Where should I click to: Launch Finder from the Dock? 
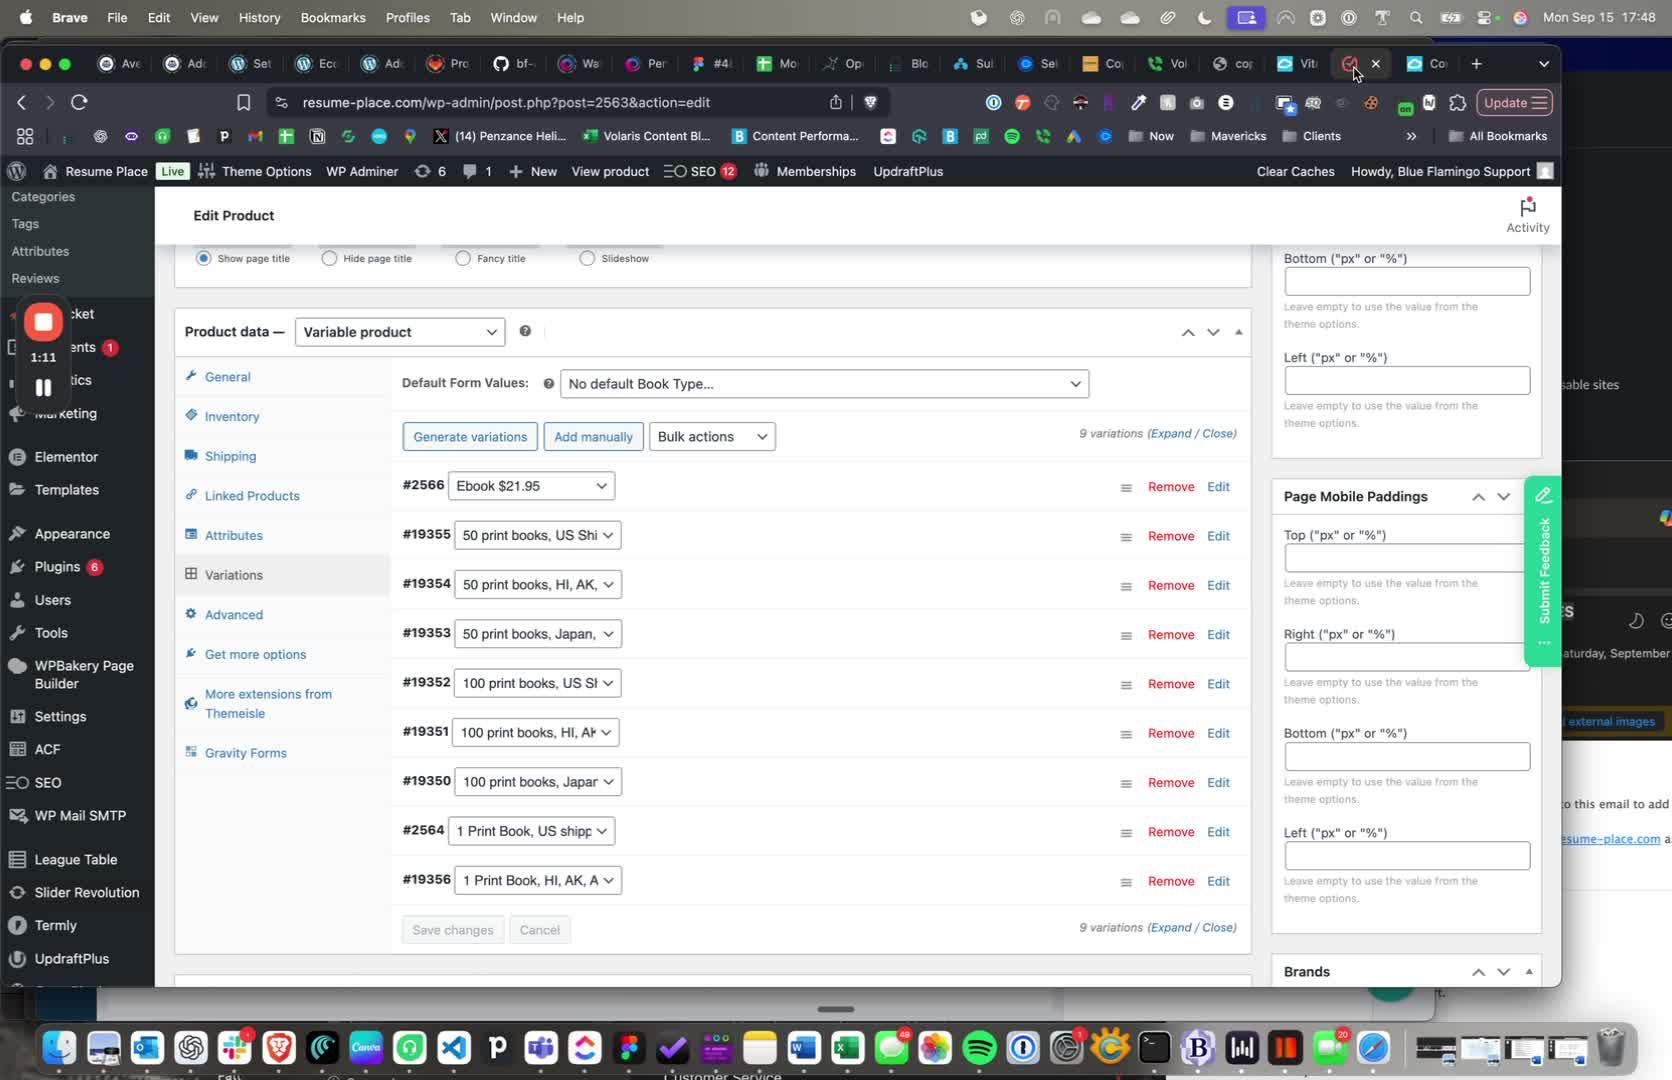pyautogui.click(x=59, y=1048)
